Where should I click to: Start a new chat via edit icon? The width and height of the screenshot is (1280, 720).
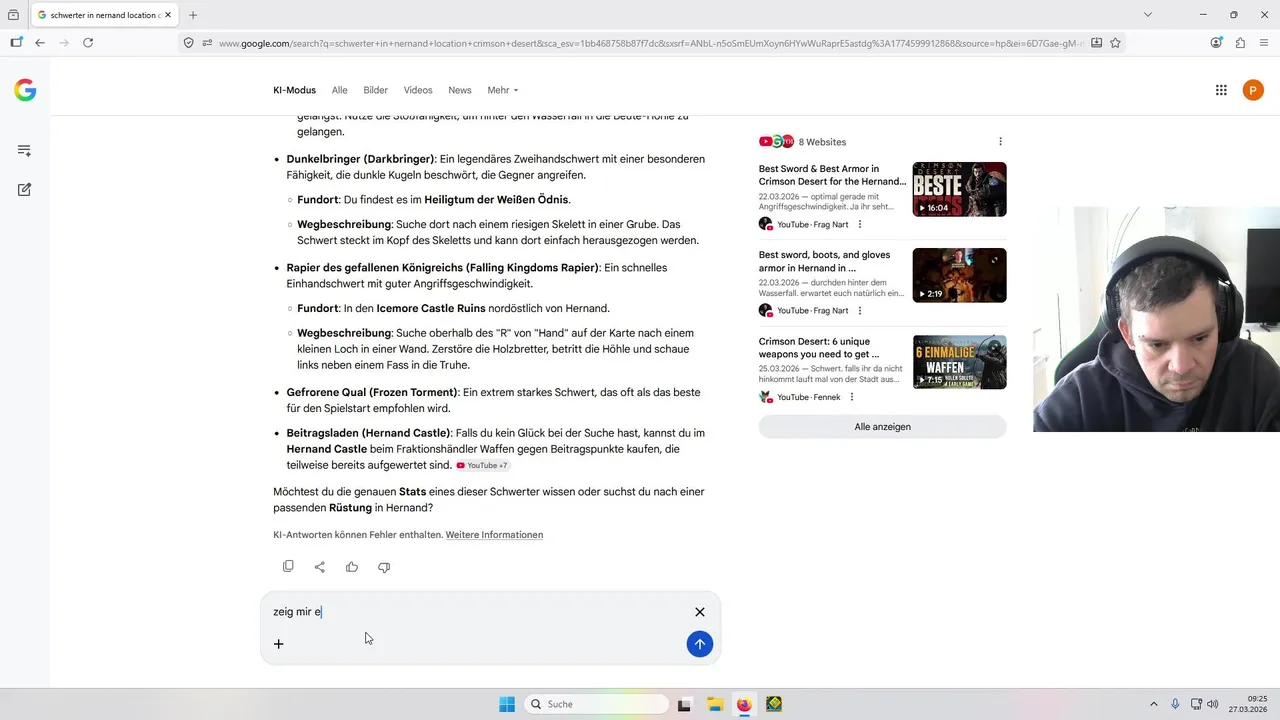(24, 189)
